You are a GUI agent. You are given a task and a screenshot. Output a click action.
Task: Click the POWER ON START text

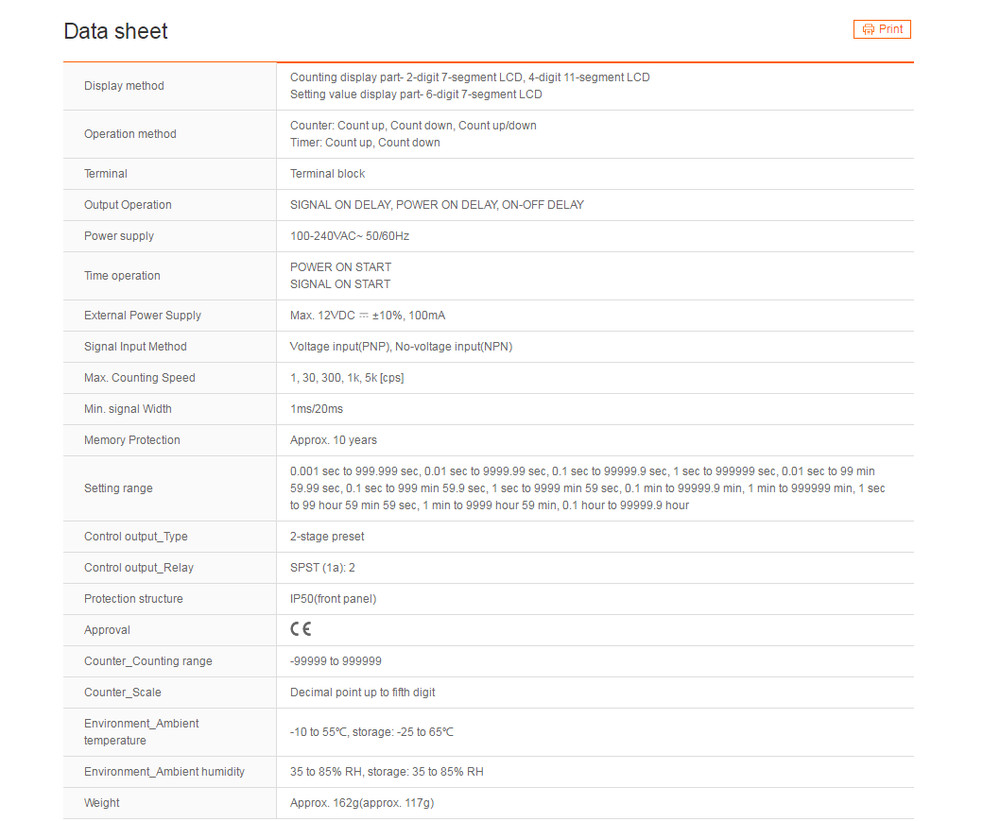pyautogui.click(x=340, y=267)
